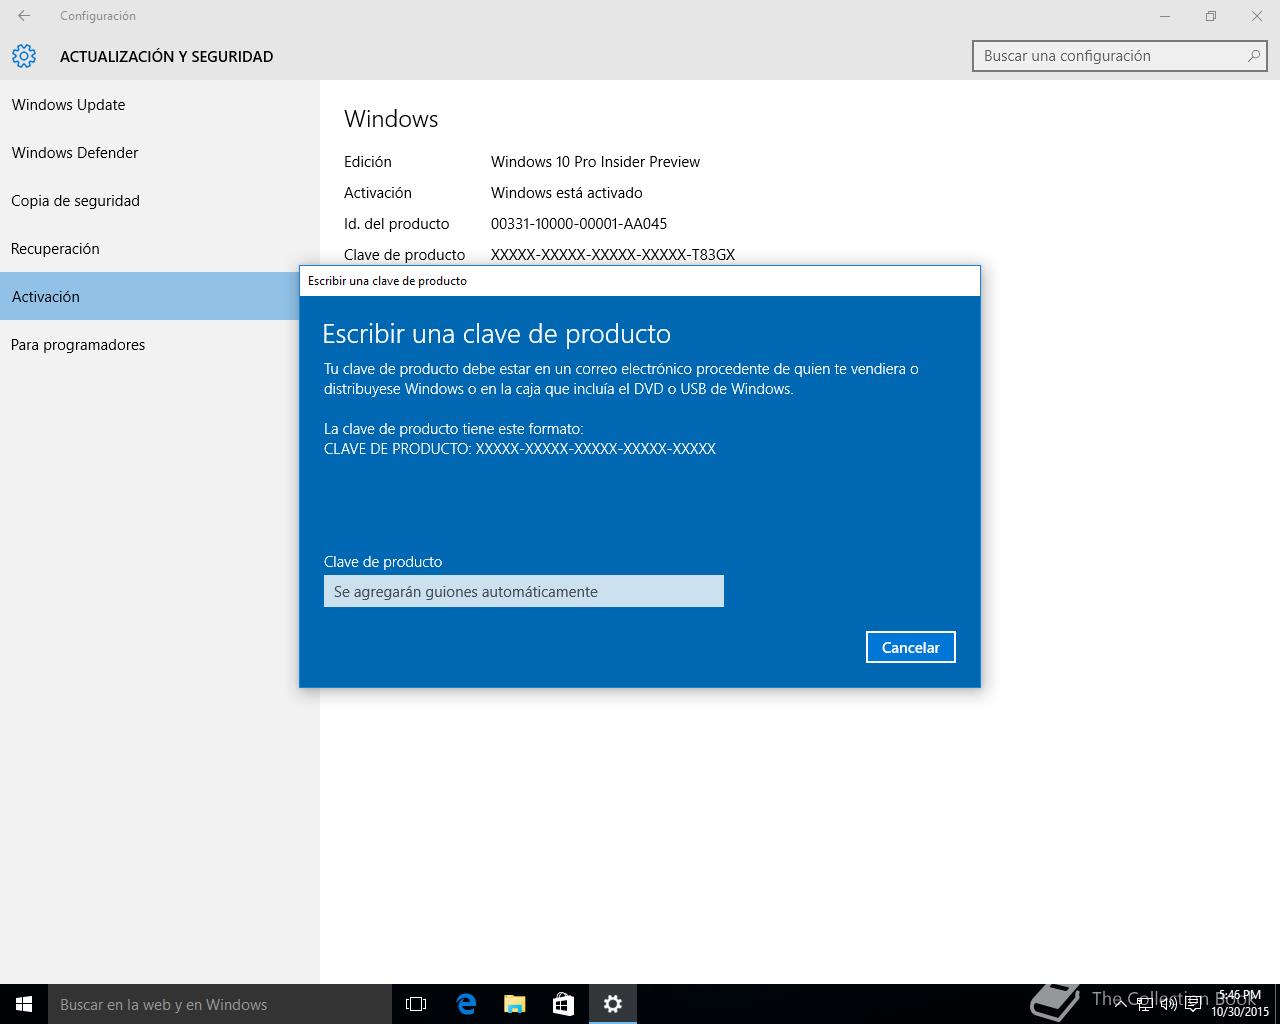Minimize the Configuración window
The height and width of the screenshot is (1024, 1280).
[1165, 16]
